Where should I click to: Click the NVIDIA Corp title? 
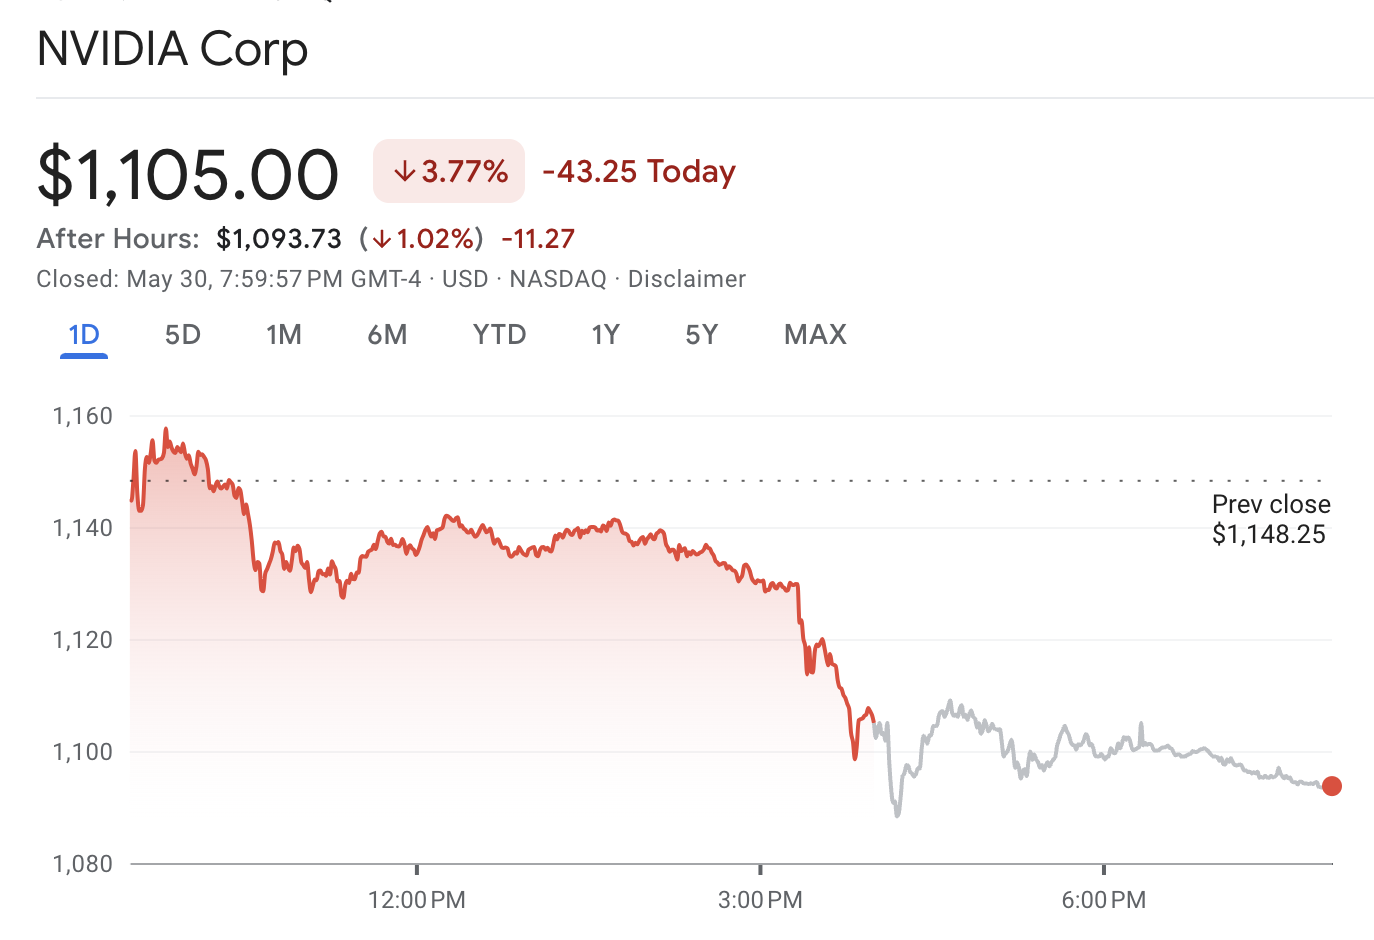pyautogui.click(x=172, y=49)
